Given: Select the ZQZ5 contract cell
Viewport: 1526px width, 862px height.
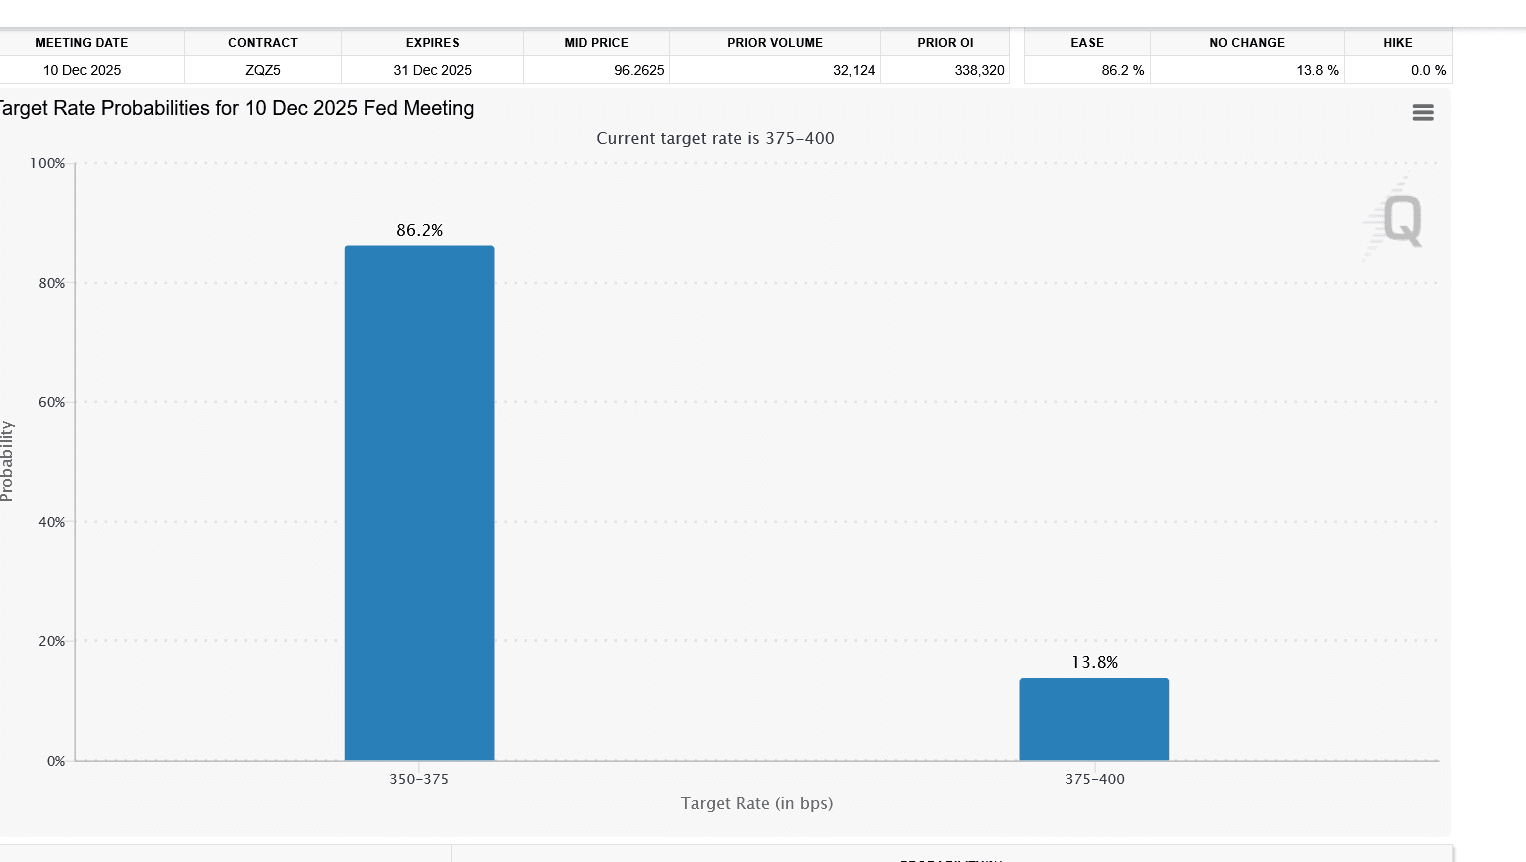Looking at the screenshot, I should (262, 70).
